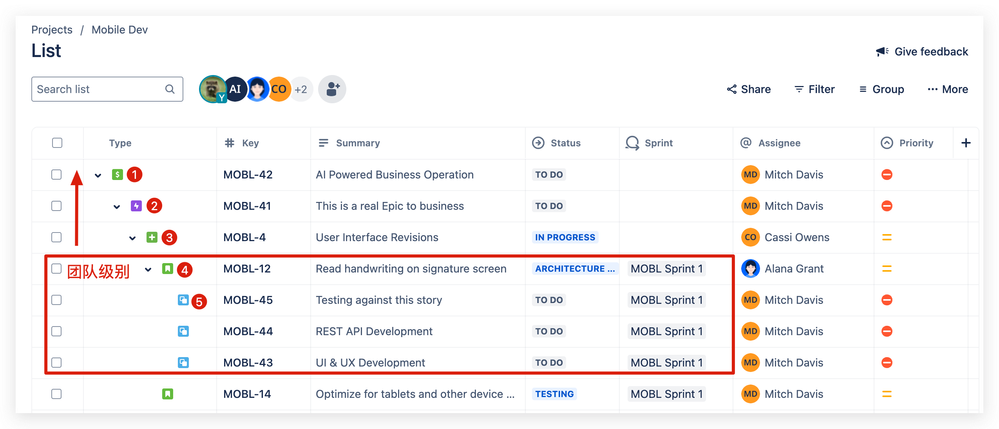The image size is (999, 429).
Task: Click the medium priority icon for MOBL-4
Action: pyautogui.click(x=886, y=237)
